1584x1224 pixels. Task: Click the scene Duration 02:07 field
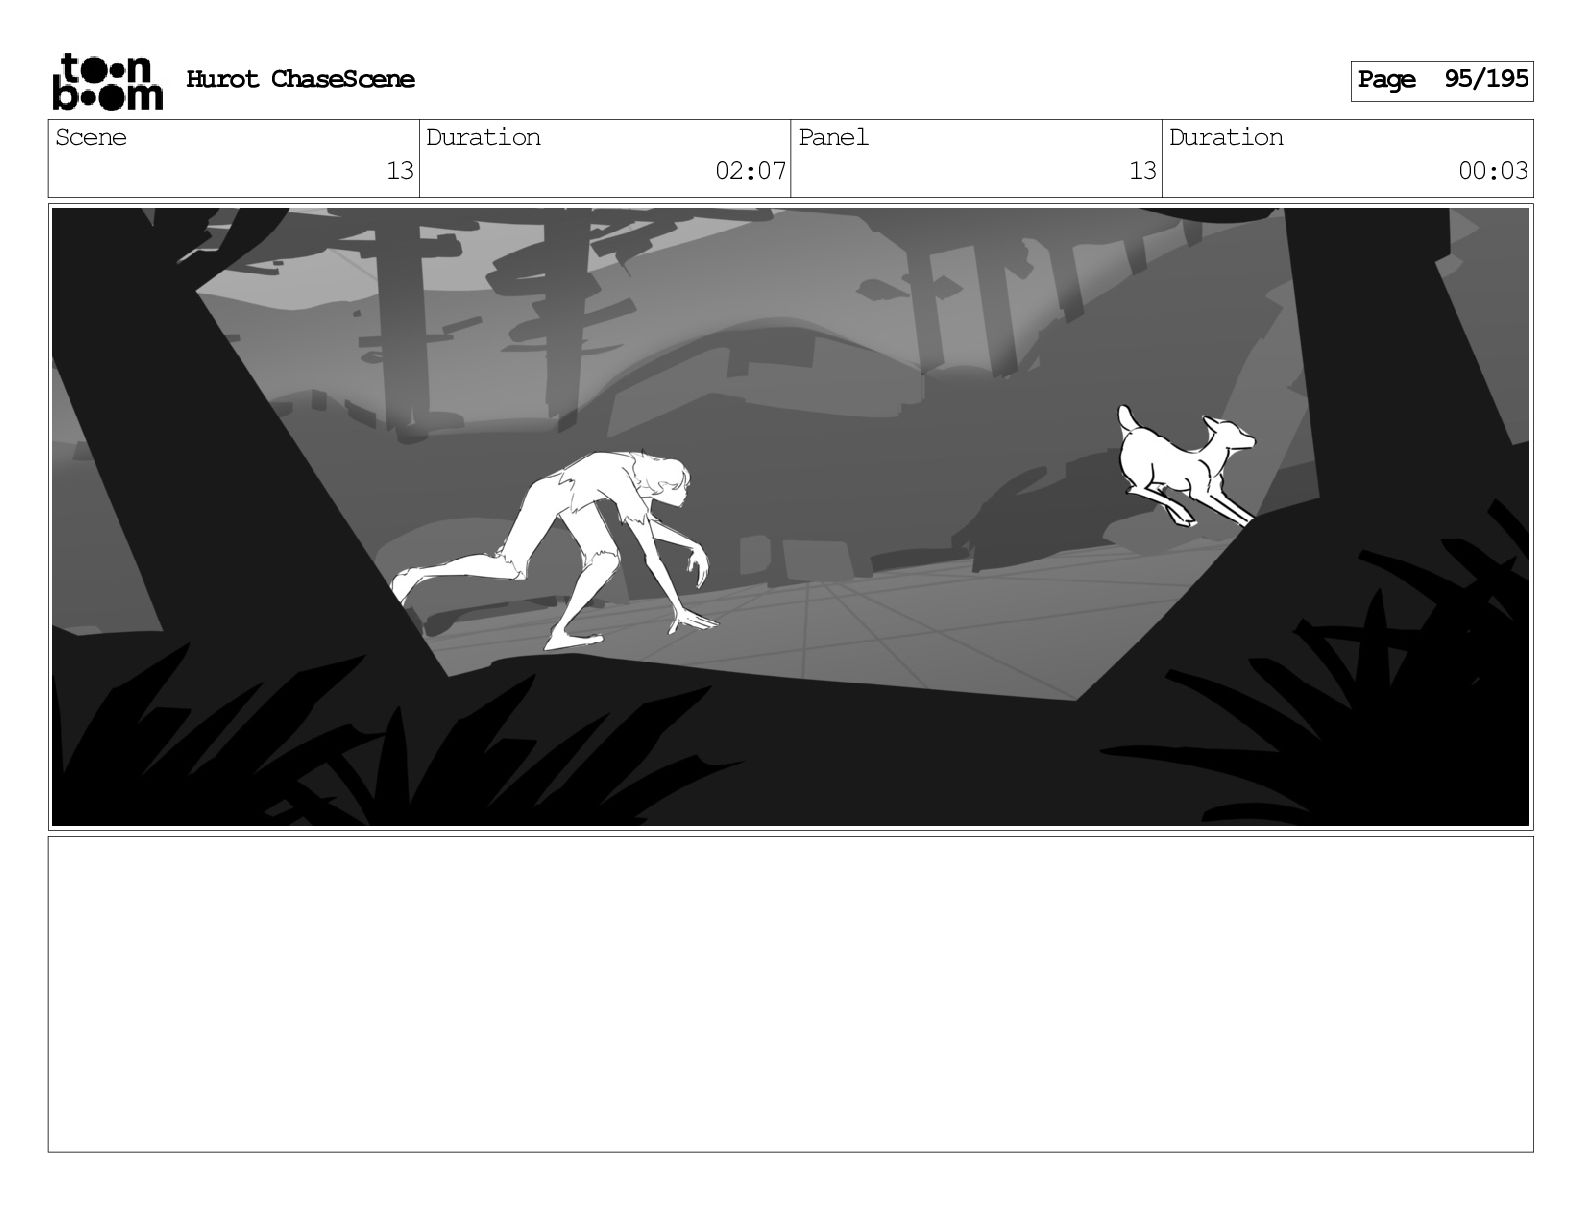[605, 158]
